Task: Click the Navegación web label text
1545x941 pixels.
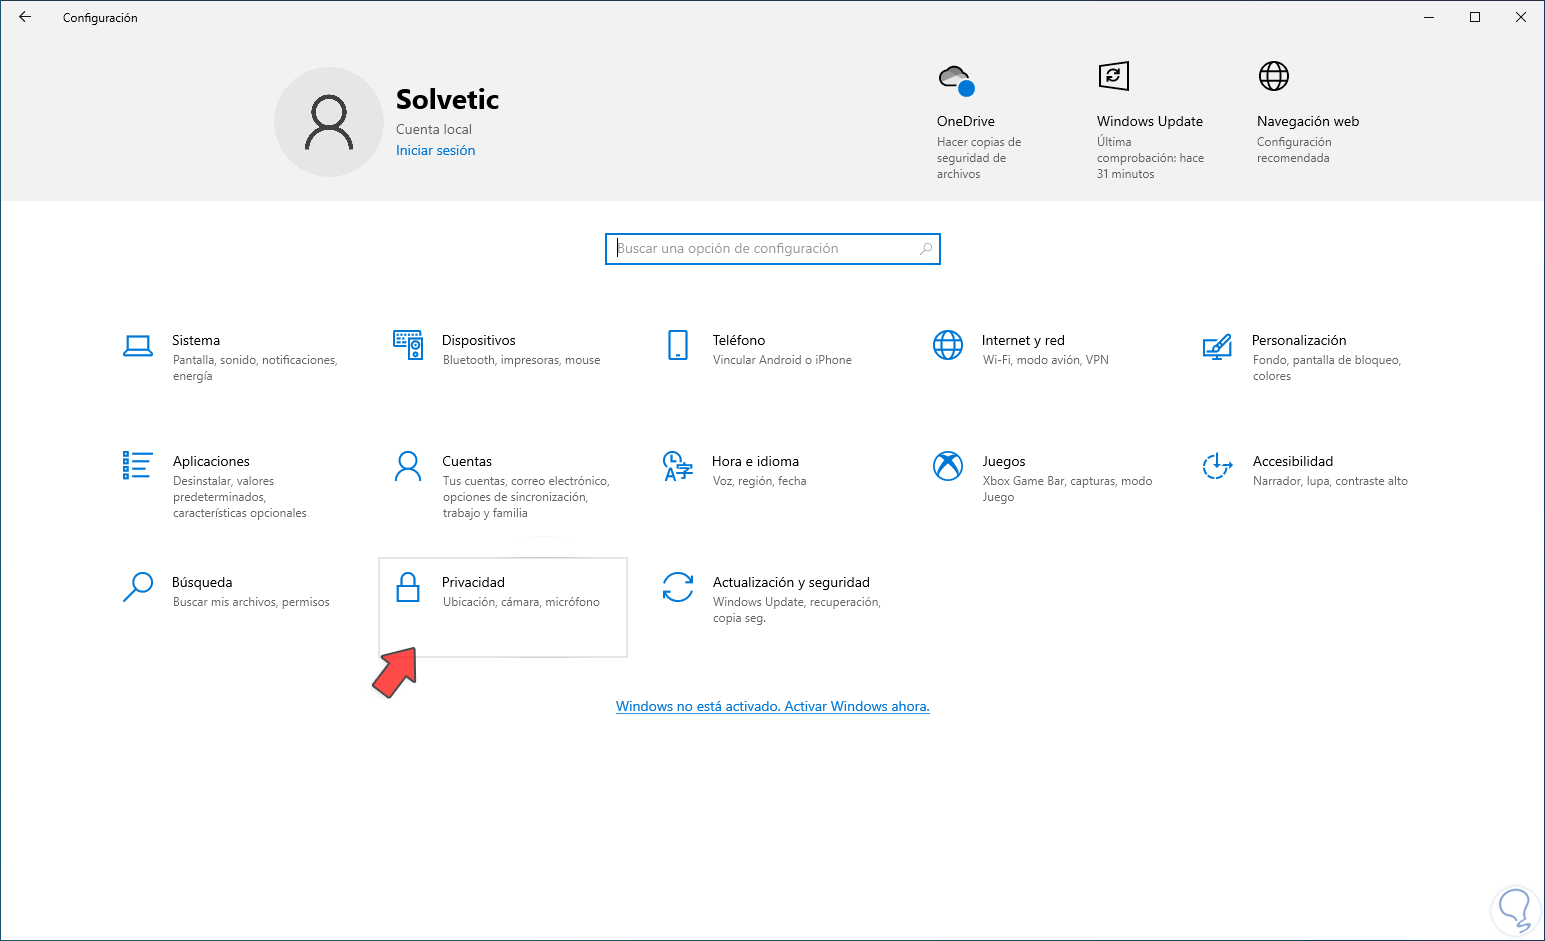Action: point(1308,122)
